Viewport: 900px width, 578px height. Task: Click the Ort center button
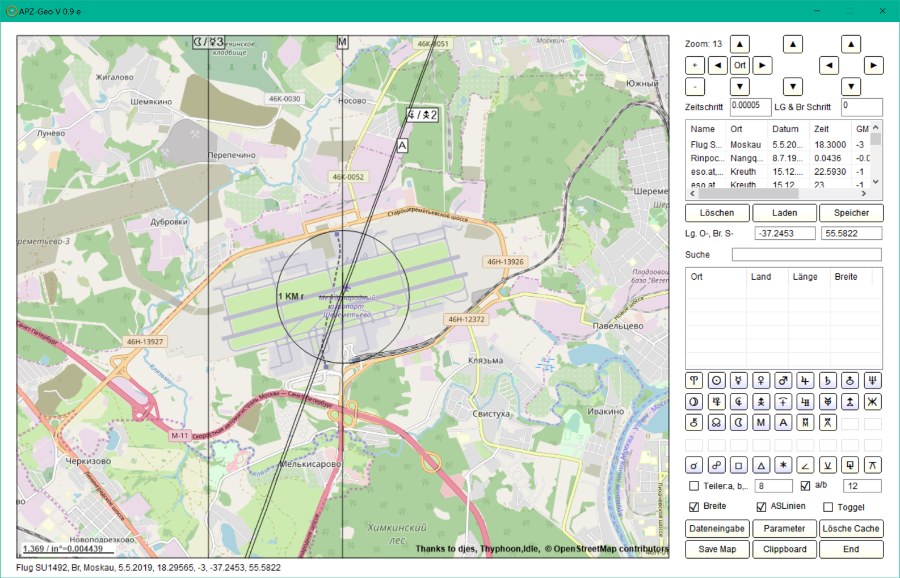[740, 65]
